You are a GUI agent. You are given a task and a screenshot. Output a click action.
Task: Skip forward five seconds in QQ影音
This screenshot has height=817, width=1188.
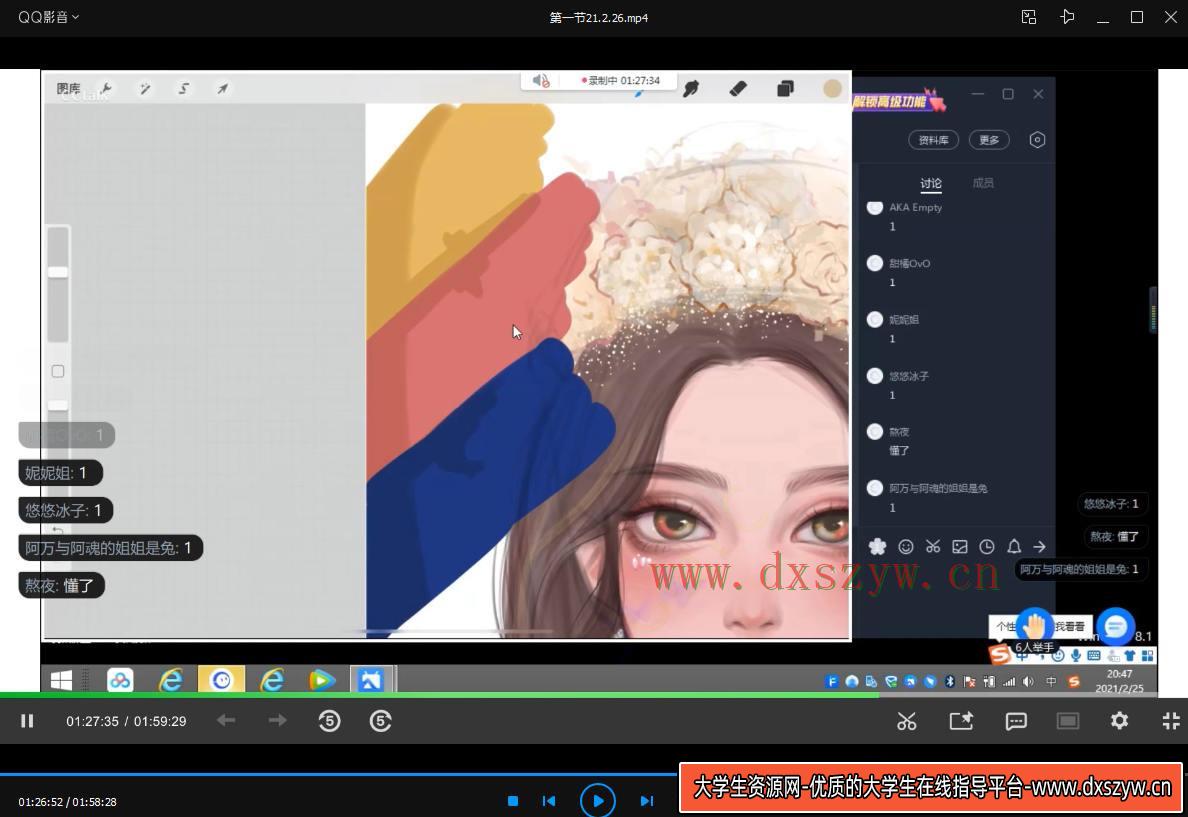pos(380,721)
